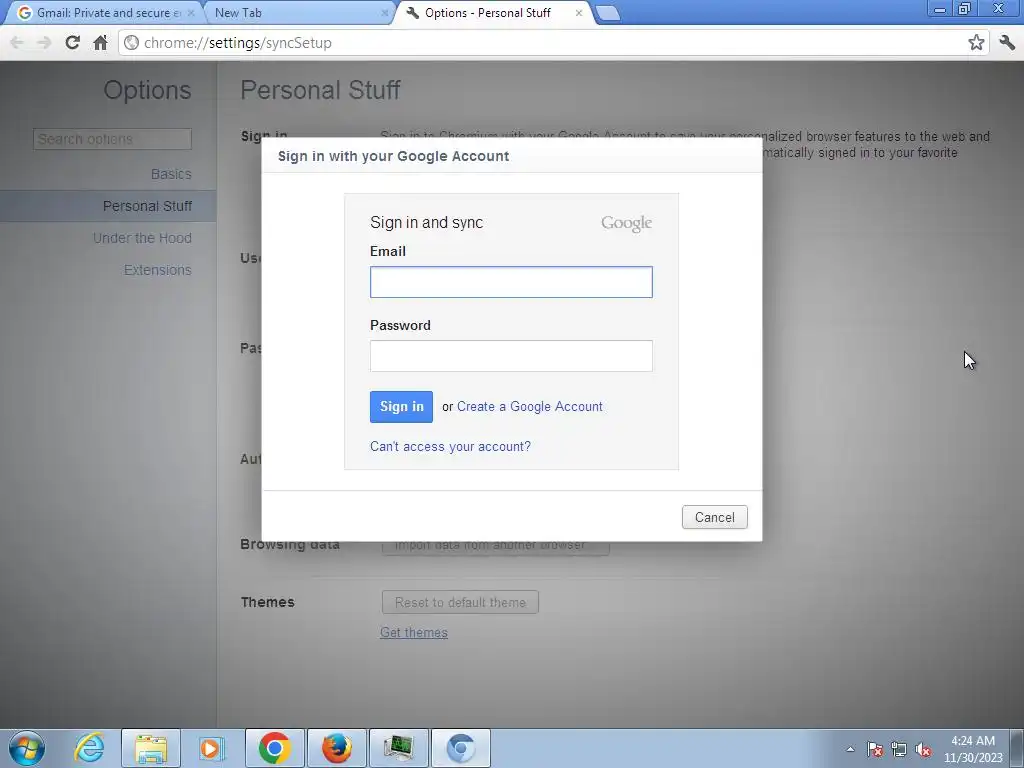1024x768 pixels.
Task: Select the Options - Personal Stuff tab
Action: pyautogui.click(x=493, y=13)
